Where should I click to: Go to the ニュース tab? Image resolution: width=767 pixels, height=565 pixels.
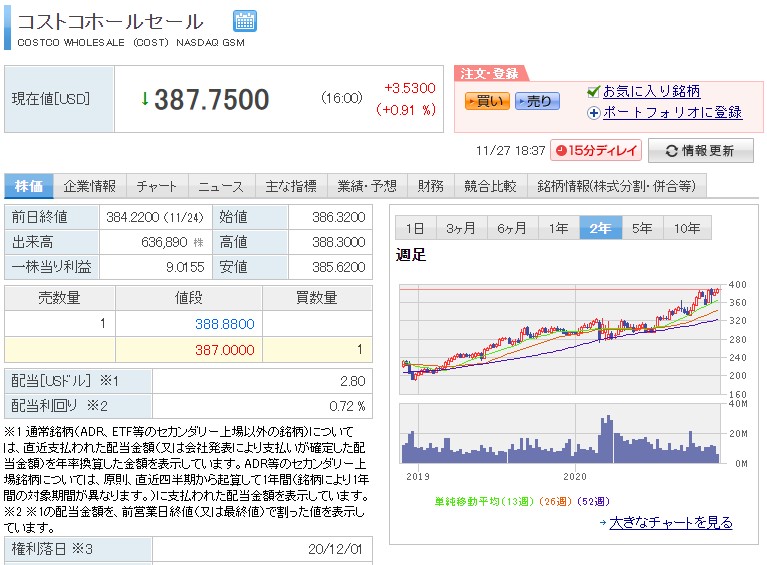[x=221, y=186]
